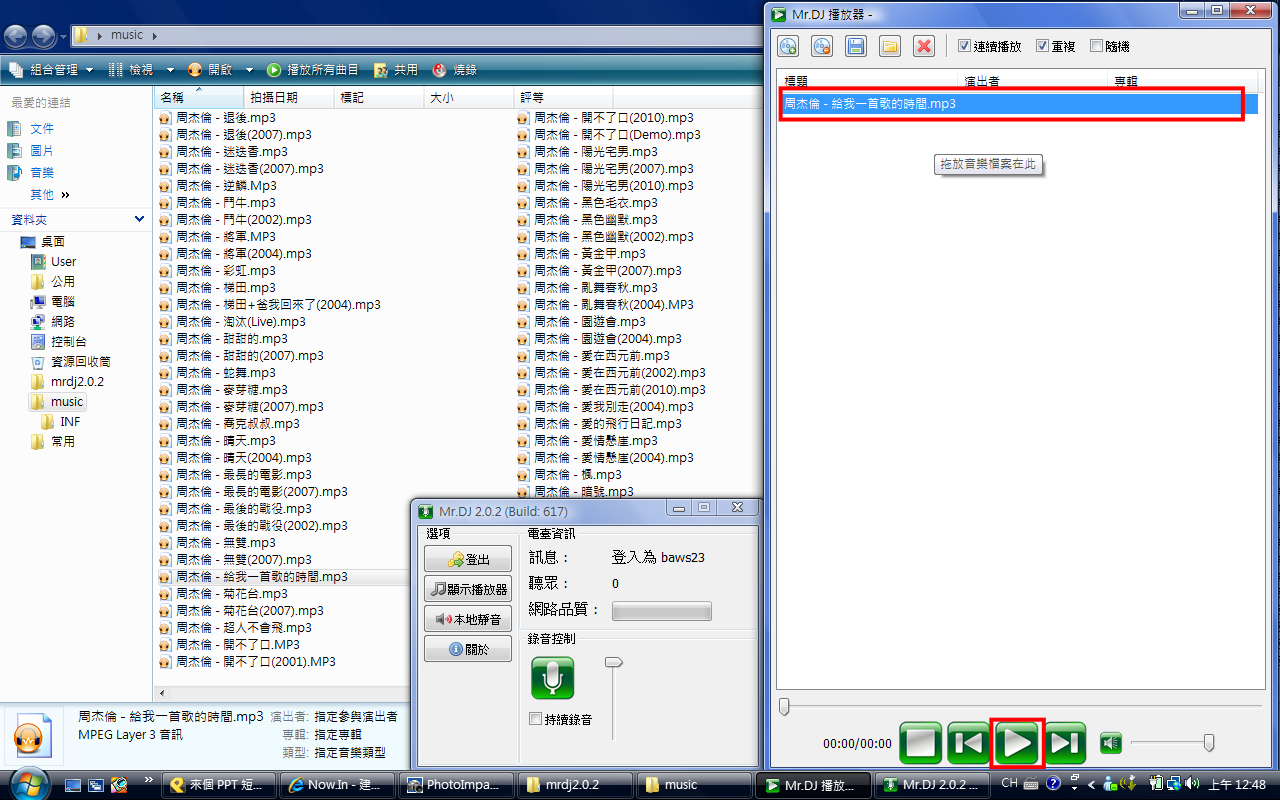Open the 檢視 dropdown arrow
This screenshot has height=800, width=1280.
point(170,70)
